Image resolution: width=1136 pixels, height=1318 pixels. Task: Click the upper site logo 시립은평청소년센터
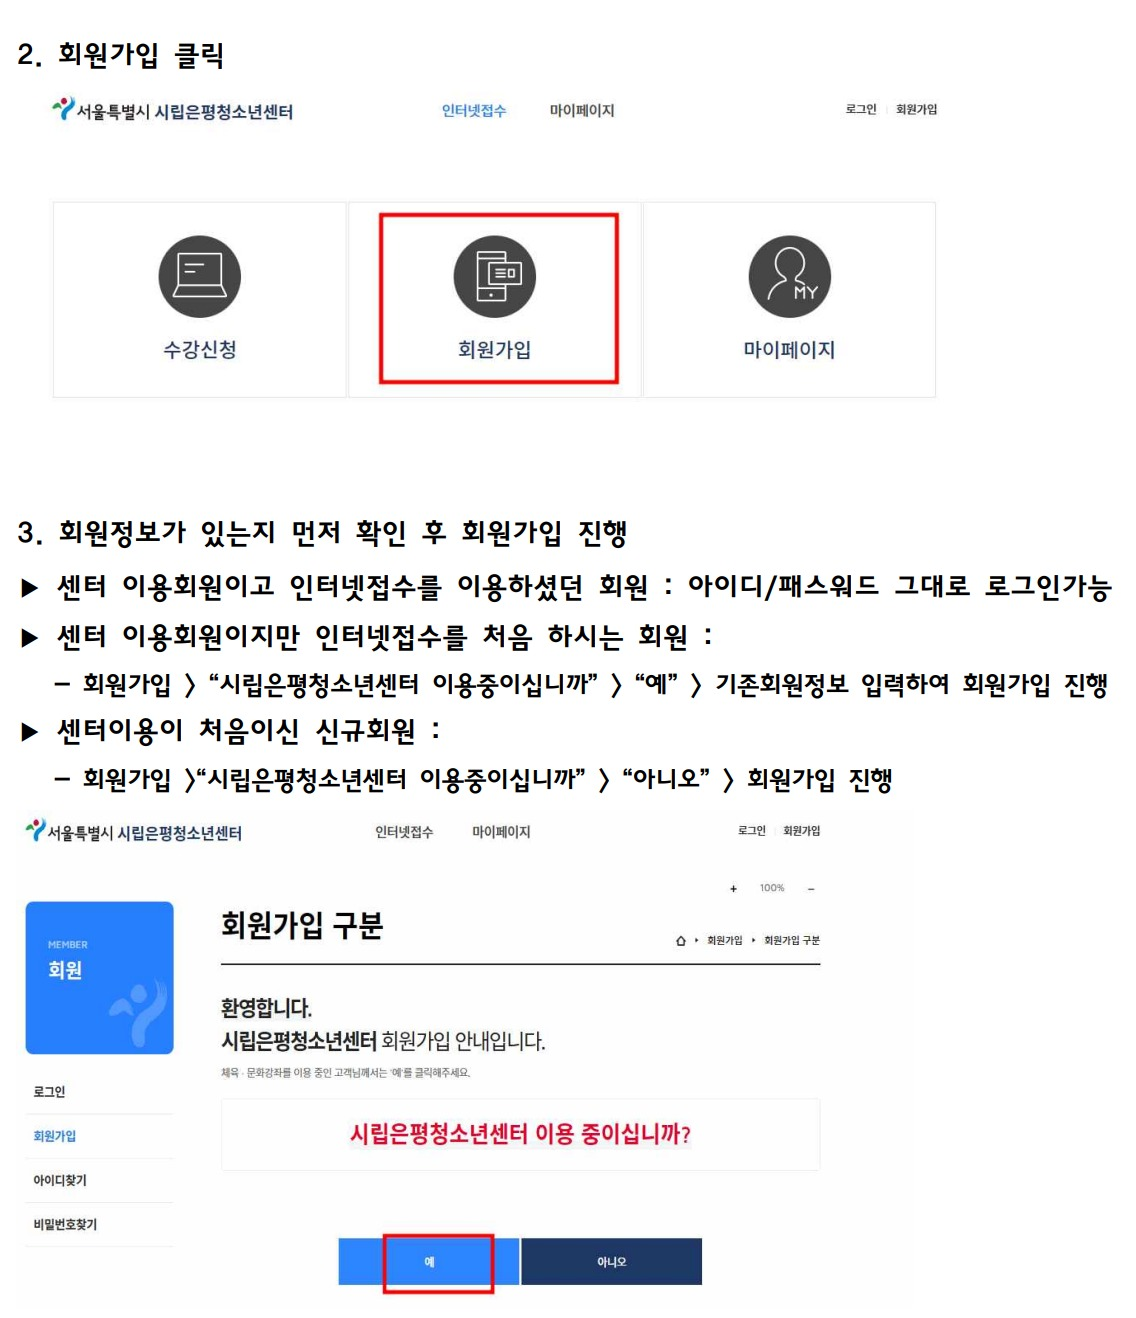pos(173,110)
